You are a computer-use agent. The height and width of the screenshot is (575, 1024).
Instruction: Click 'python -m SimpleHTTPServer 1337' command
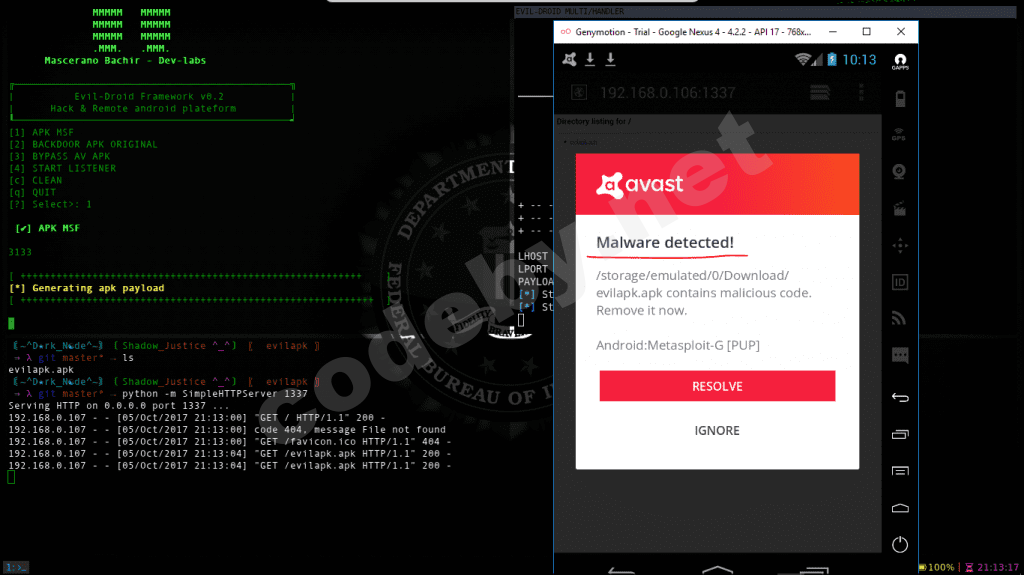(x=215, y=393)
